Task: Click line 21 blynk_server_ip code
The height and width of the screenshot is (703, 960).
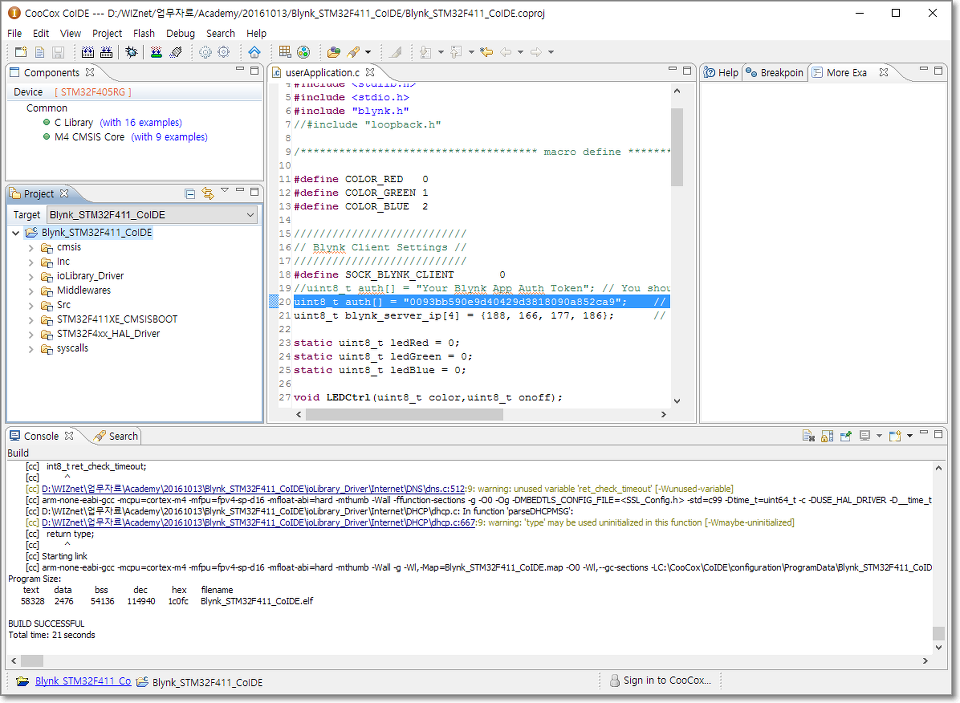Action: tap(453, 316)
